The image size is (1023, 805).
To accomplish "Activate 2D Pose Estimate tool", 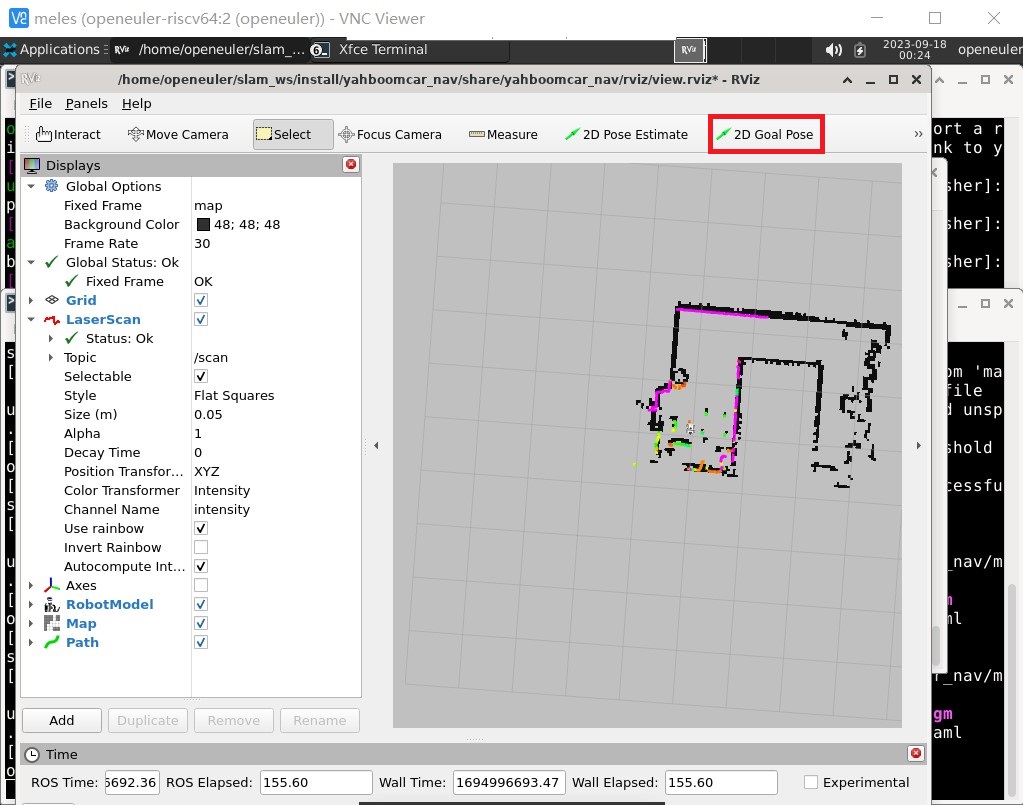I will click(626, 134).
